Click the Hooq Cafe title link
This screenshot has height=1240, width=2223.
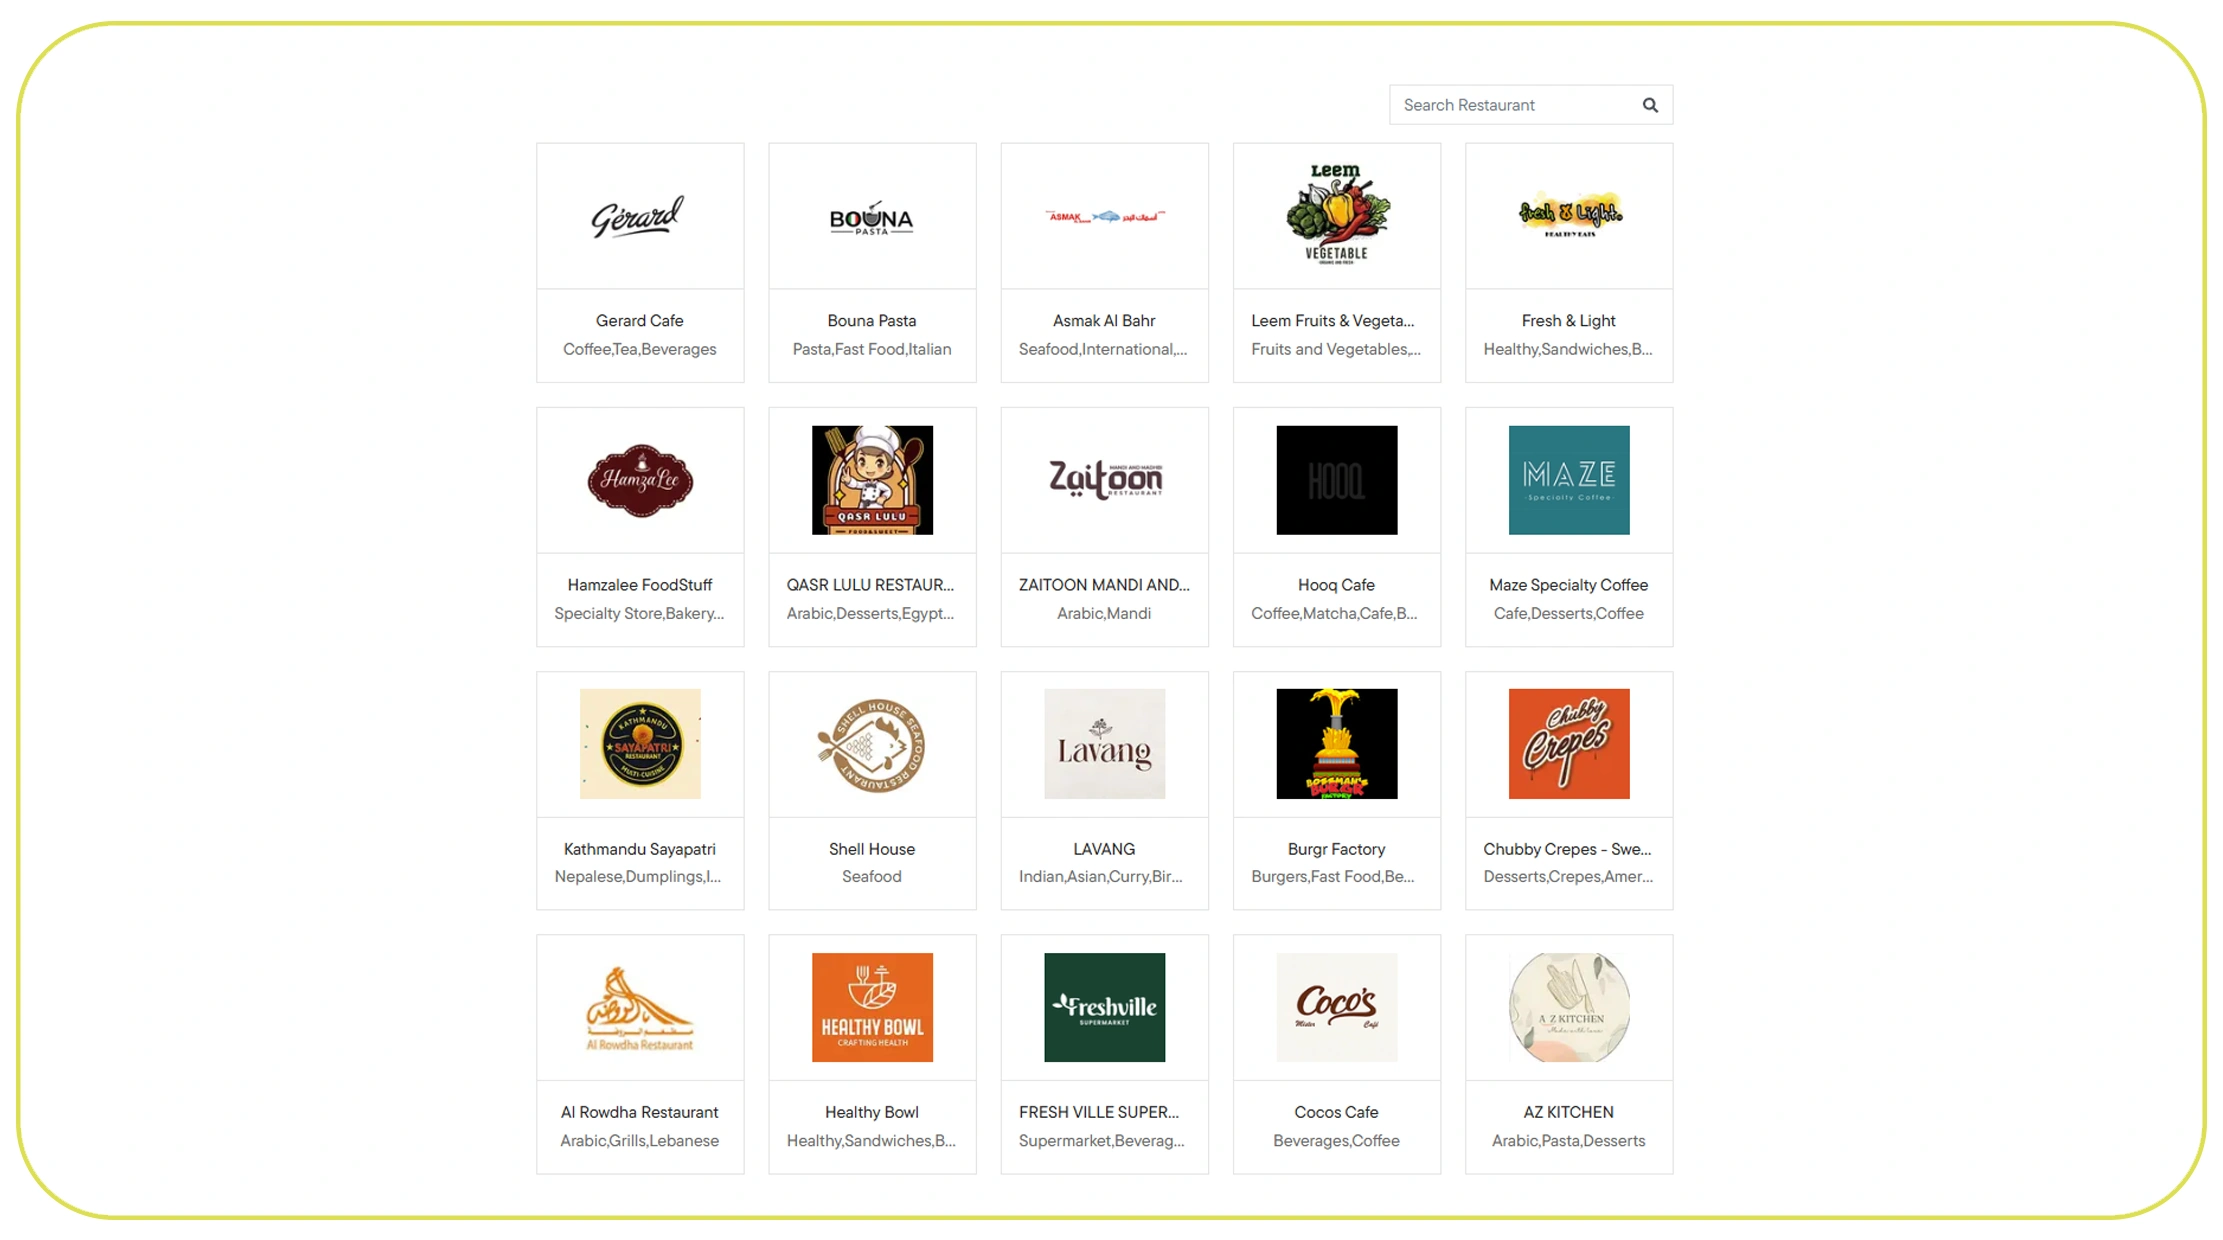click(1336, 585)
